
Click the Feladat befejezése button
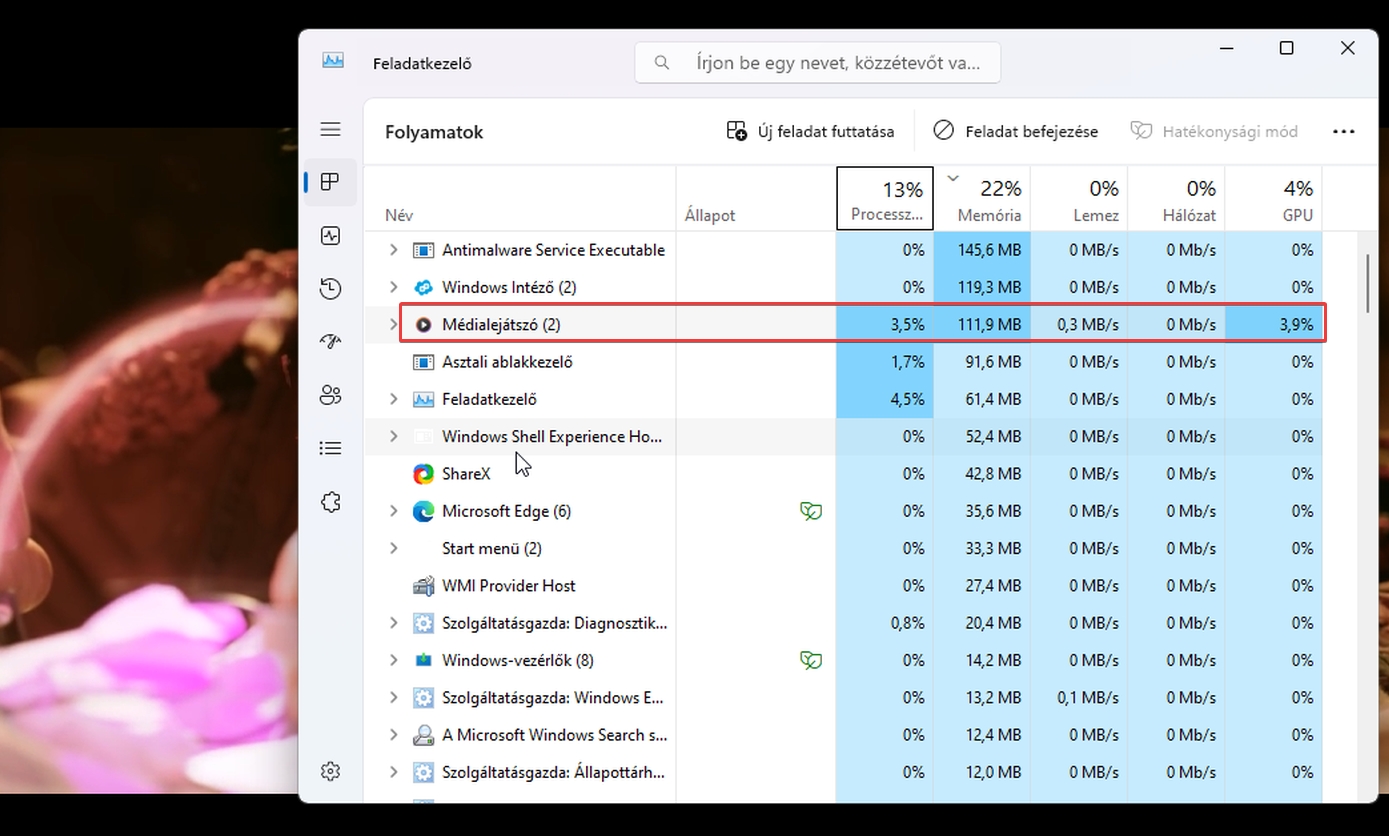coord(1015,131)
